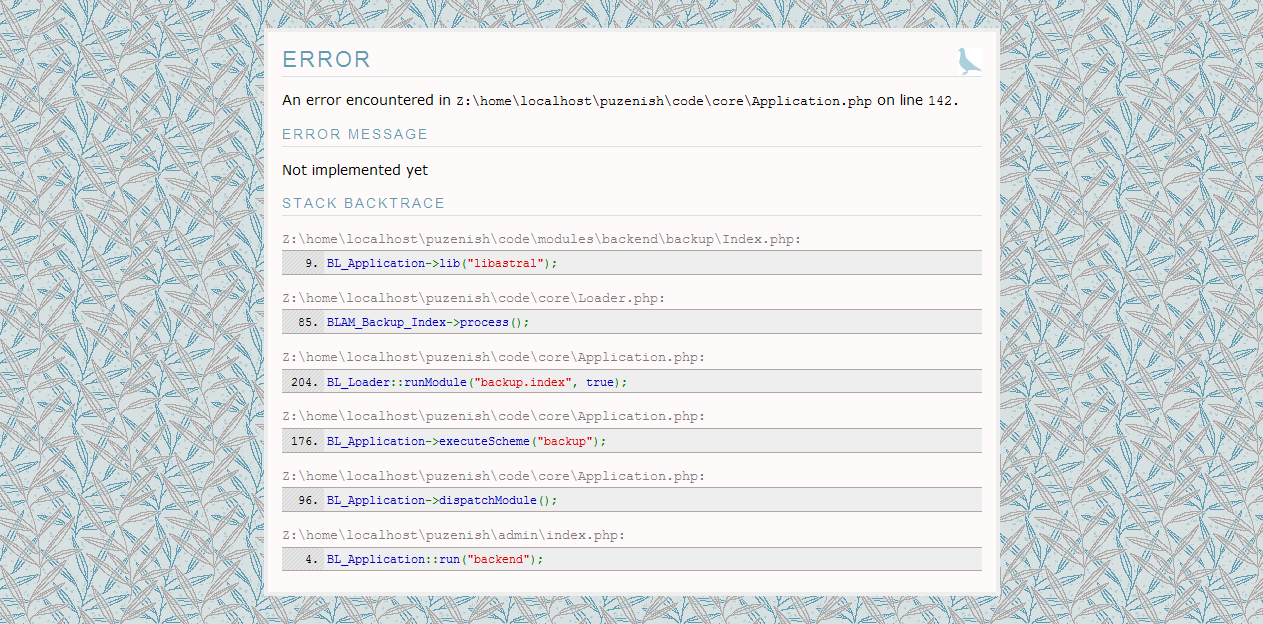Click the backup\Index.php file path
Screen dimensions: 1263x624
[542, 239]
